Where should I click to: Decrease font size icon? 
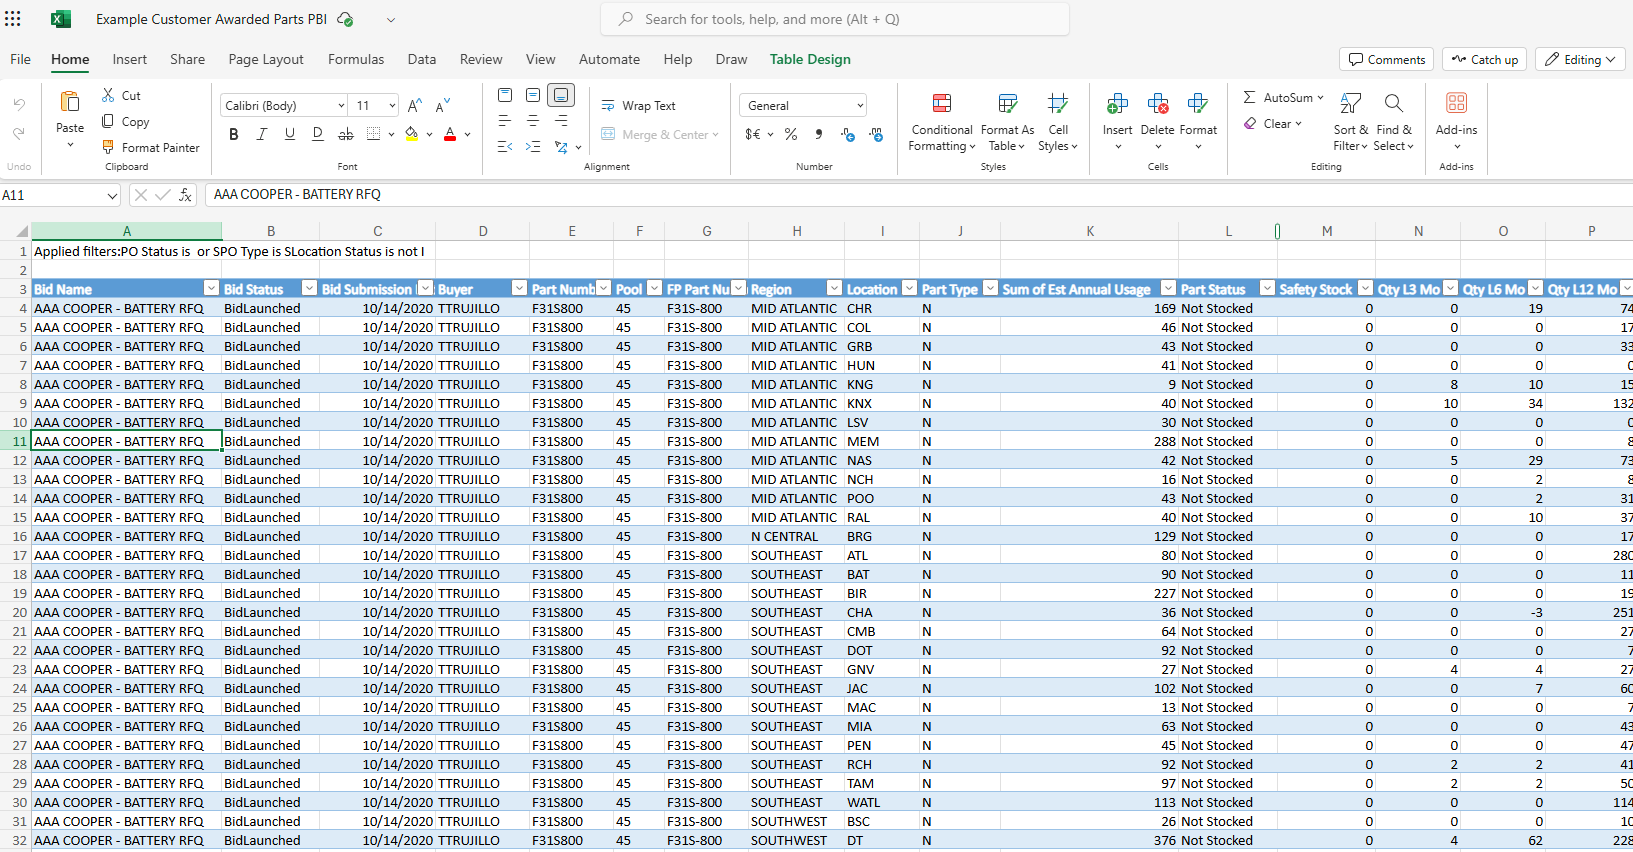[x=443, y=105]
